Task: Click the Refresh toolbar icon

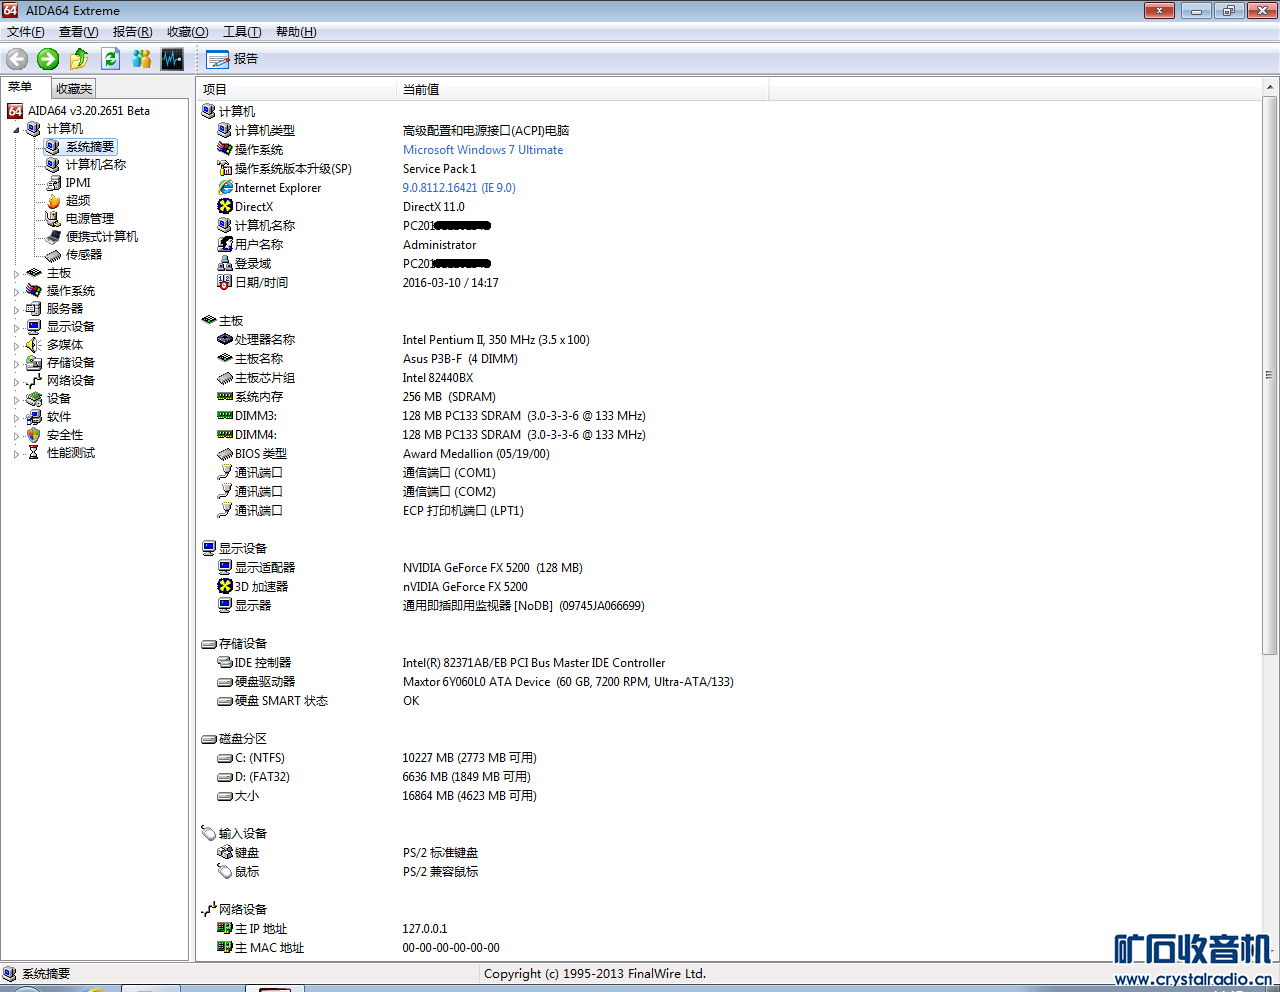Action: [110, 59]
